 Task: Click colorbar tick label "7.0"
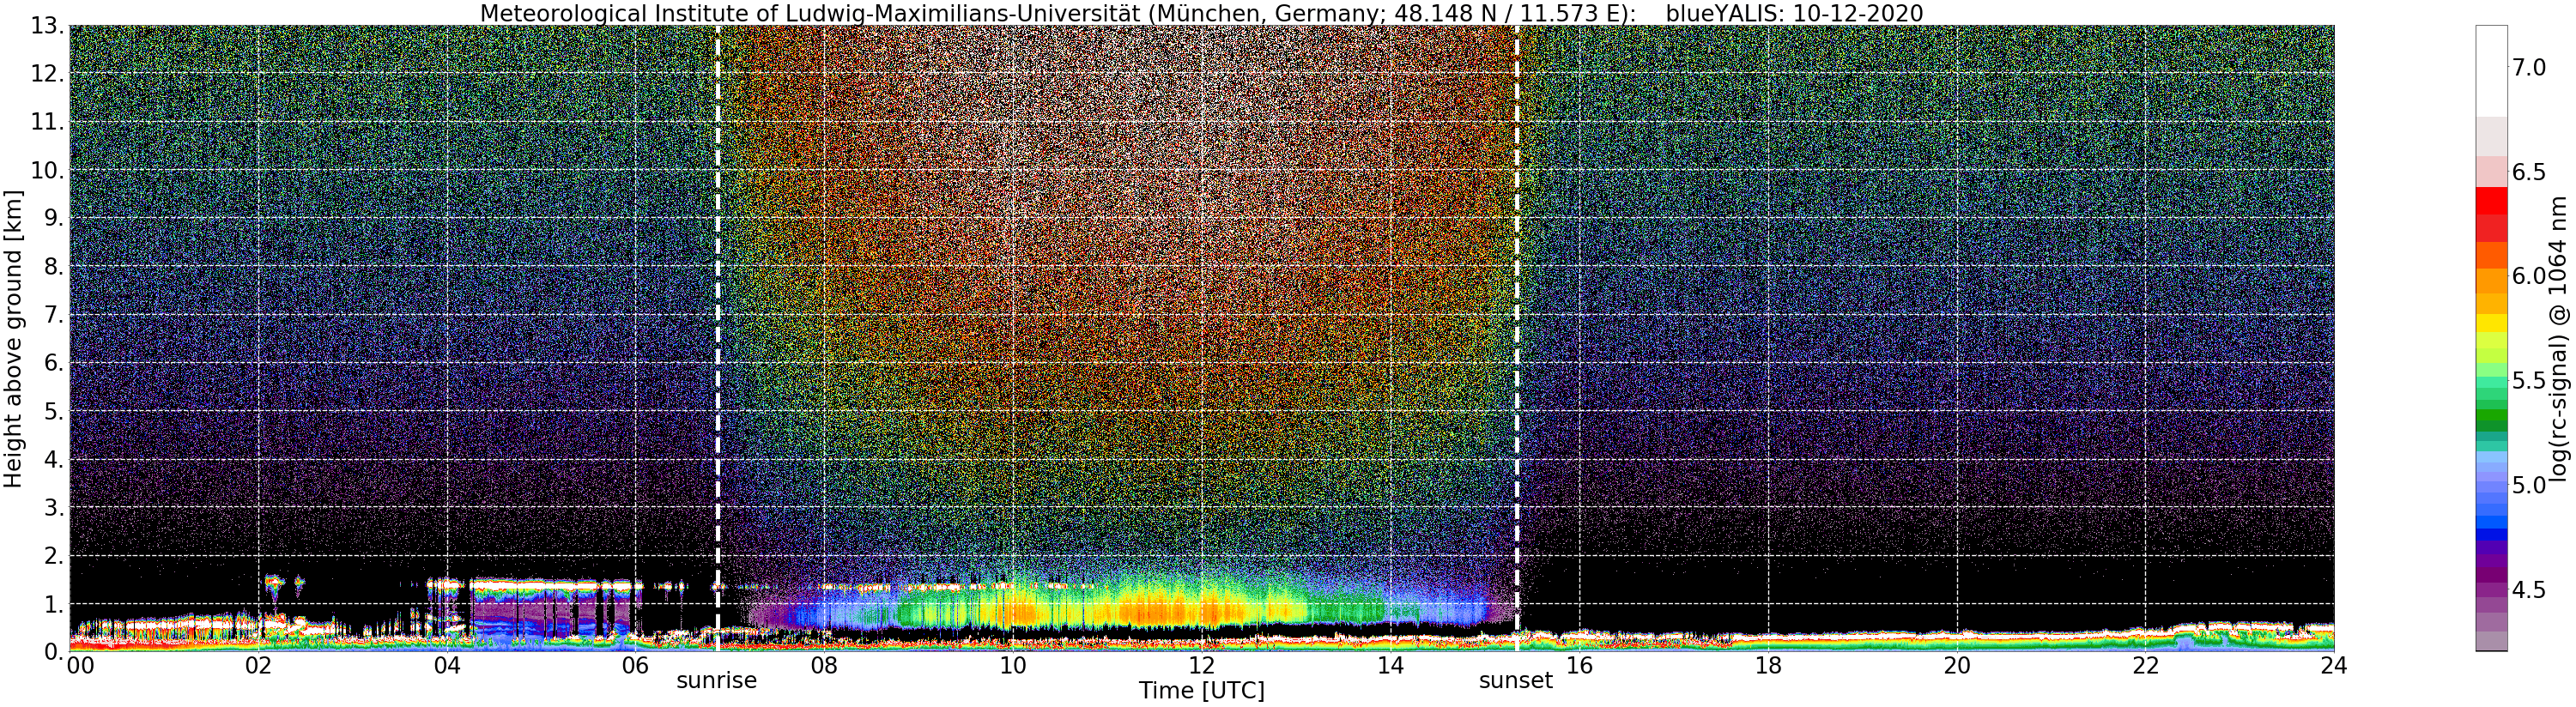pos(2527,67)
